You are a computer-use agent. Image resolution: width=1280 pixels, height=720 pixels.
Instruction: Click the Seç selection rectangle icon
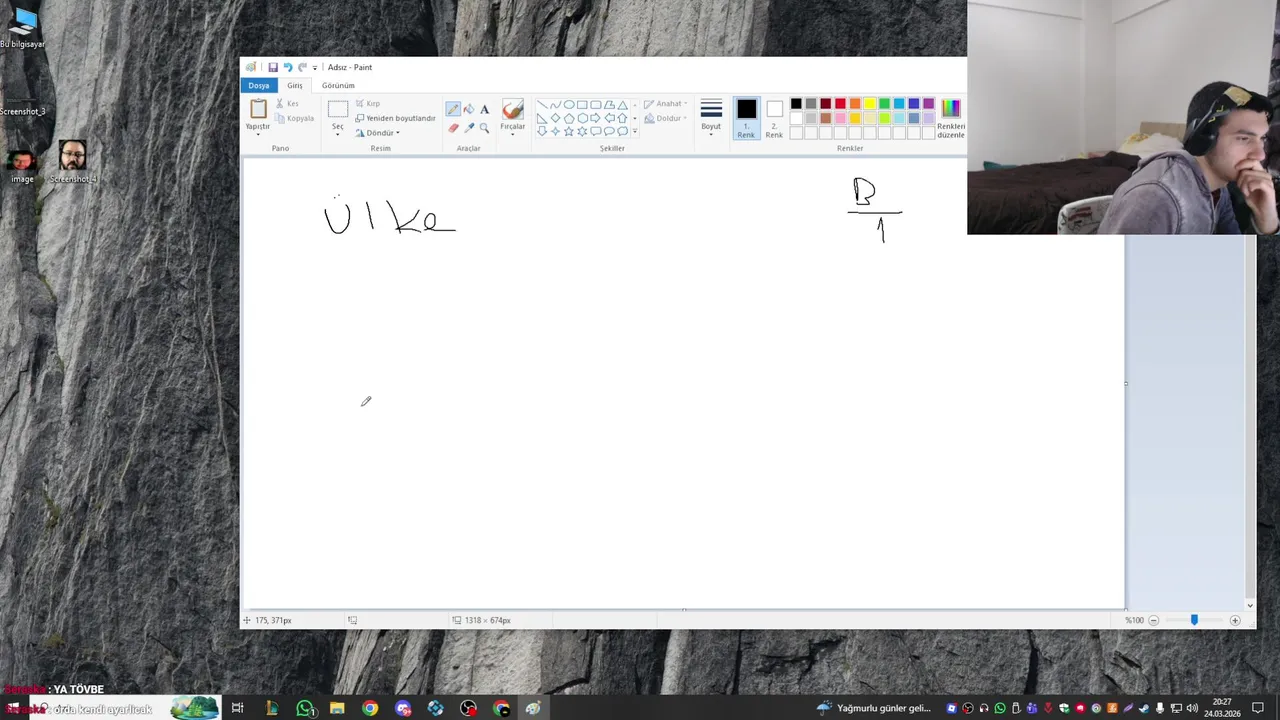coord(338,109)
